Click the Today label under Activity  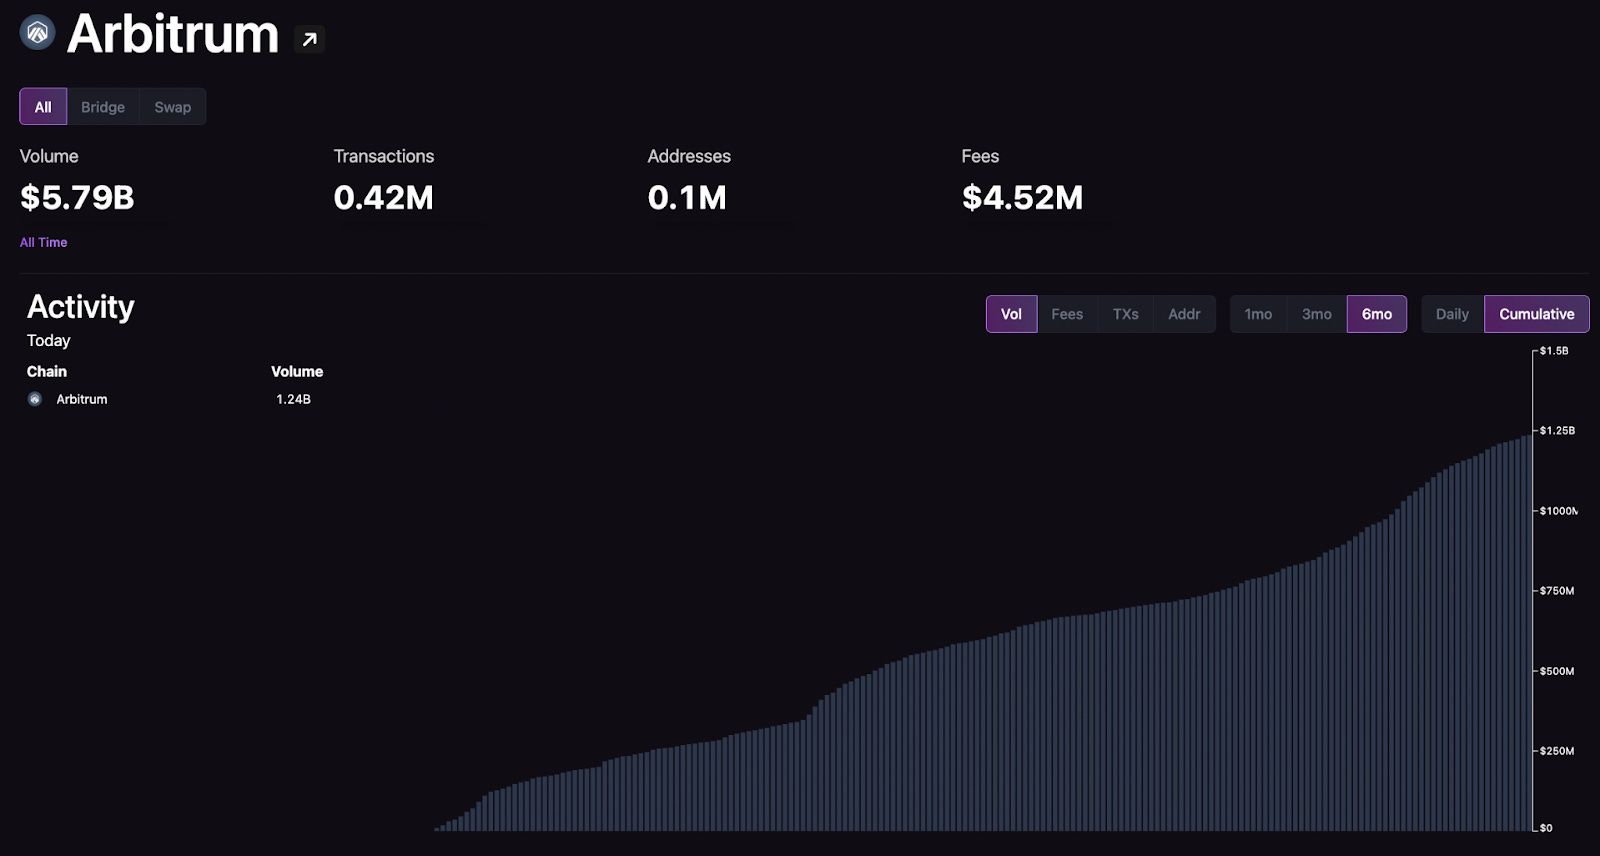point(49,341)
